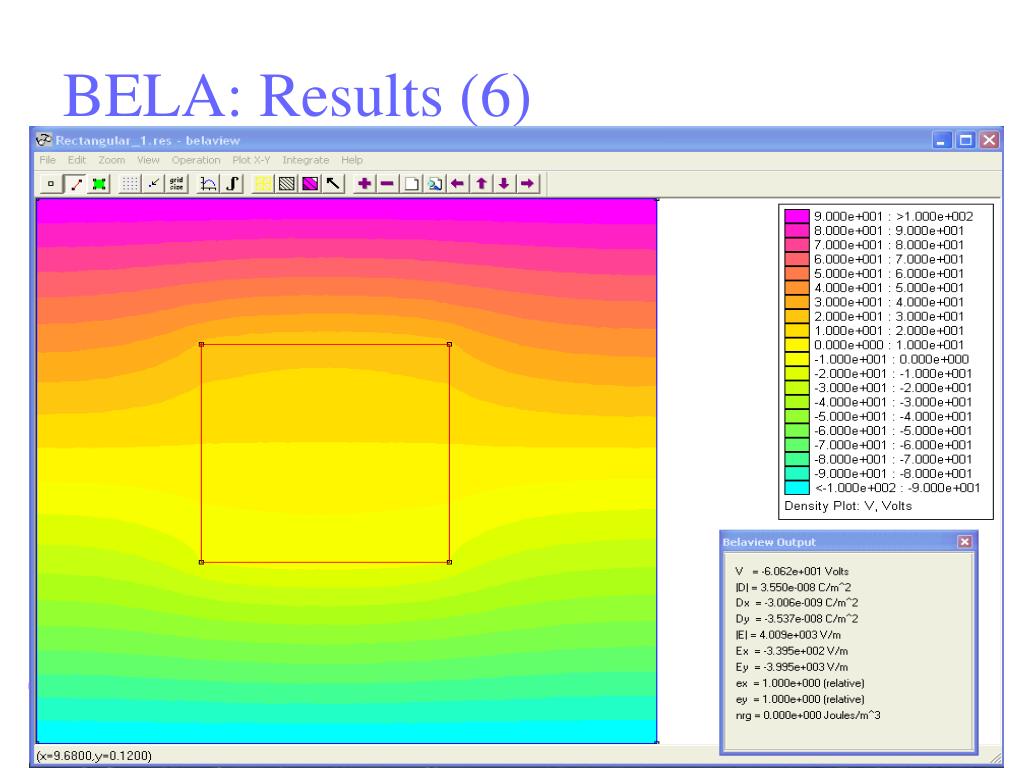Maximize the belaview window

pyautogui.click(x=965, y=140)
